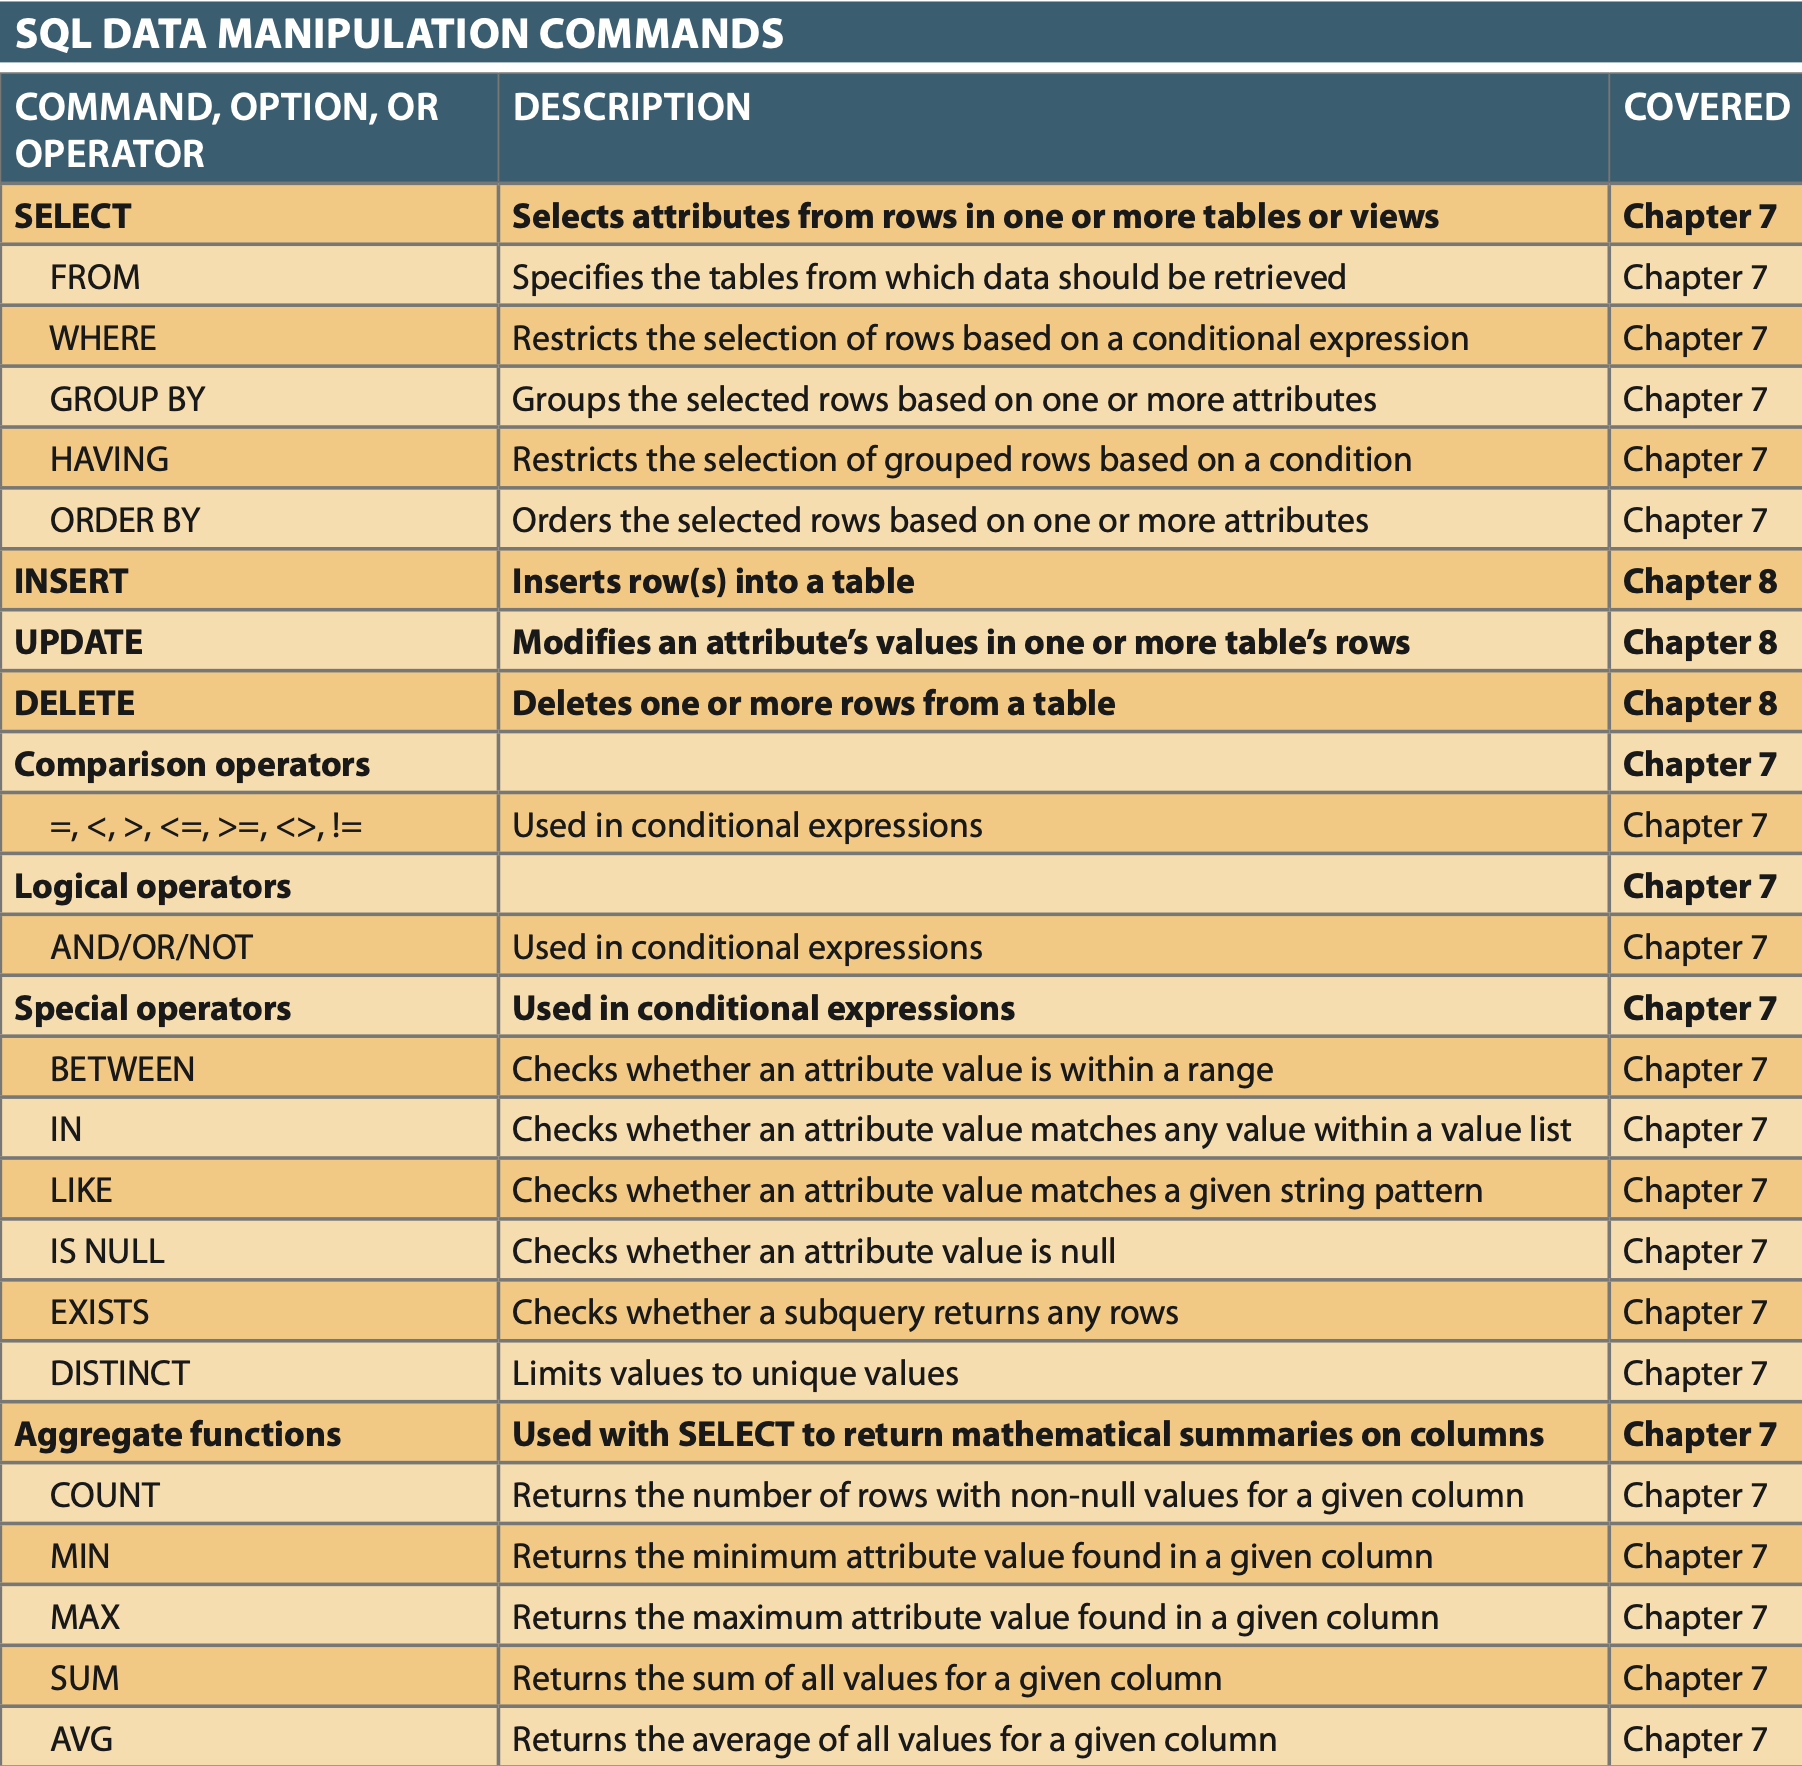Image resolution: width=1802 pixels, height=1766 pixels.
Task: Click the 'DESCRIPTION' column header
Action: point(1054,129)
